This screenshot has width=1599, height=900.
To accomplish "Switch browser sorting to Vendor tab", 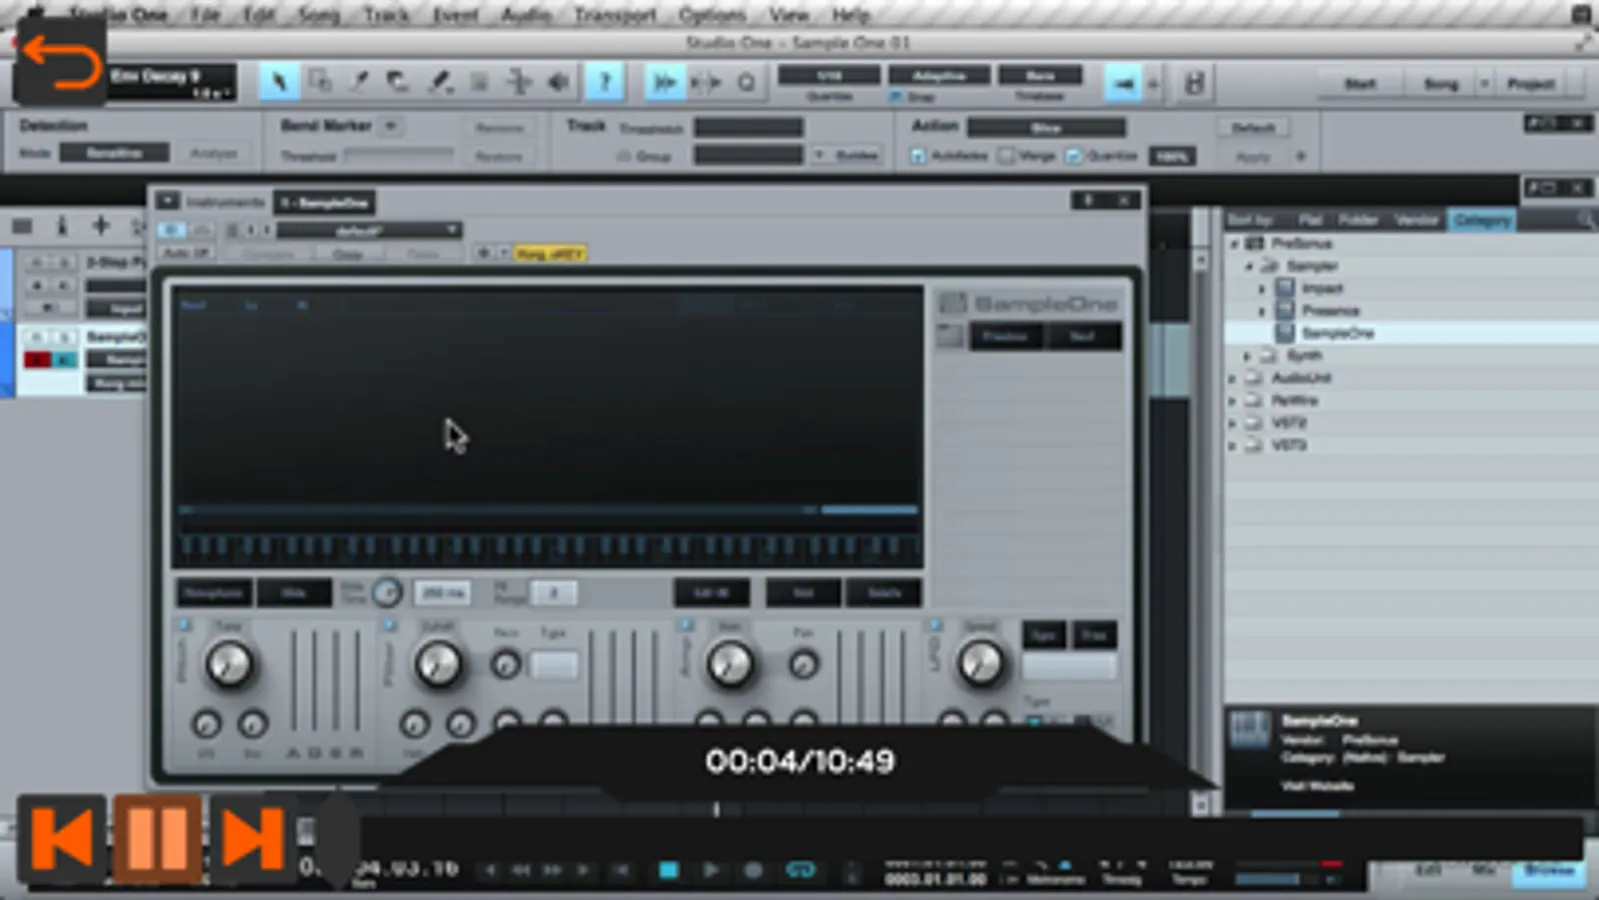I will click(1416, 219).
